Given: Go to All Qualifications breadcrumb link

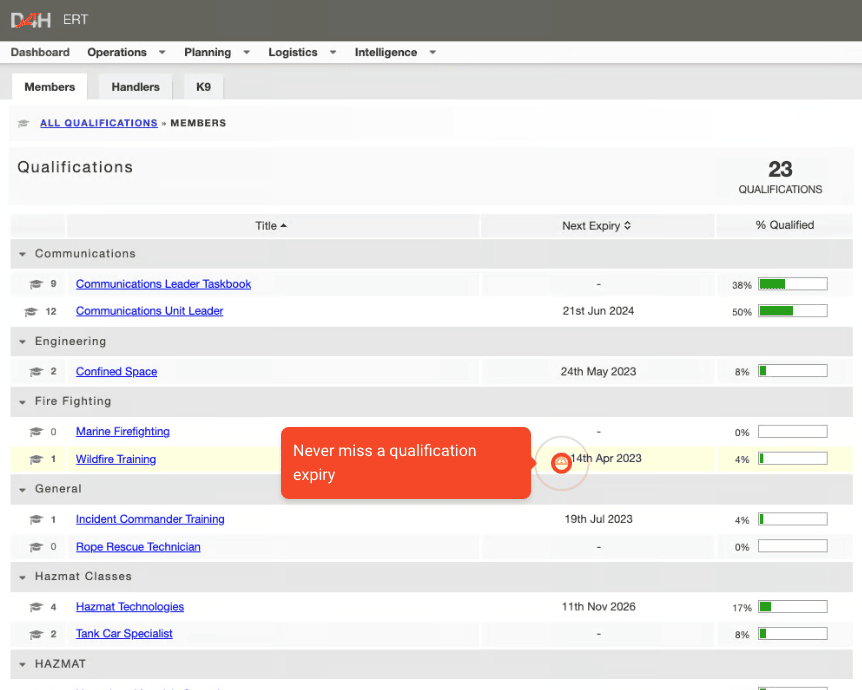Looking at the screenshot, I should click(x=98, y=123).
